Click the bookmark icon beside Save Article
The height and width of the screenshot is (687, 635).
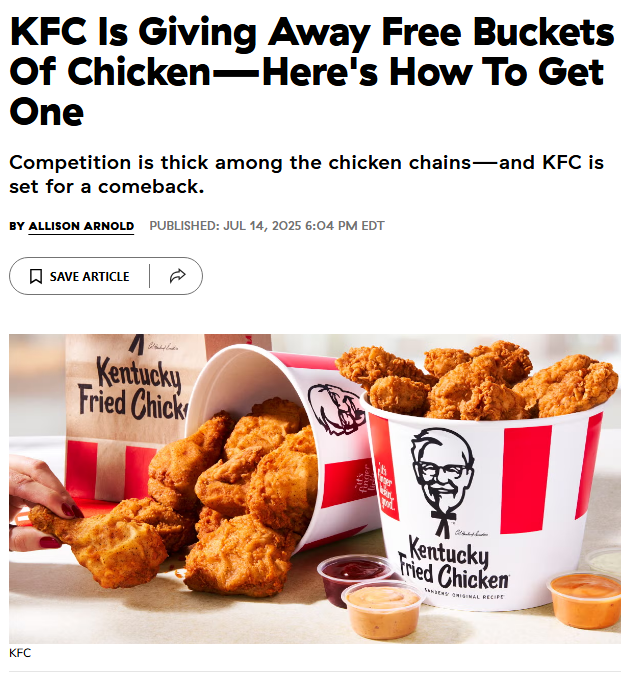click(x=35, y=276)
